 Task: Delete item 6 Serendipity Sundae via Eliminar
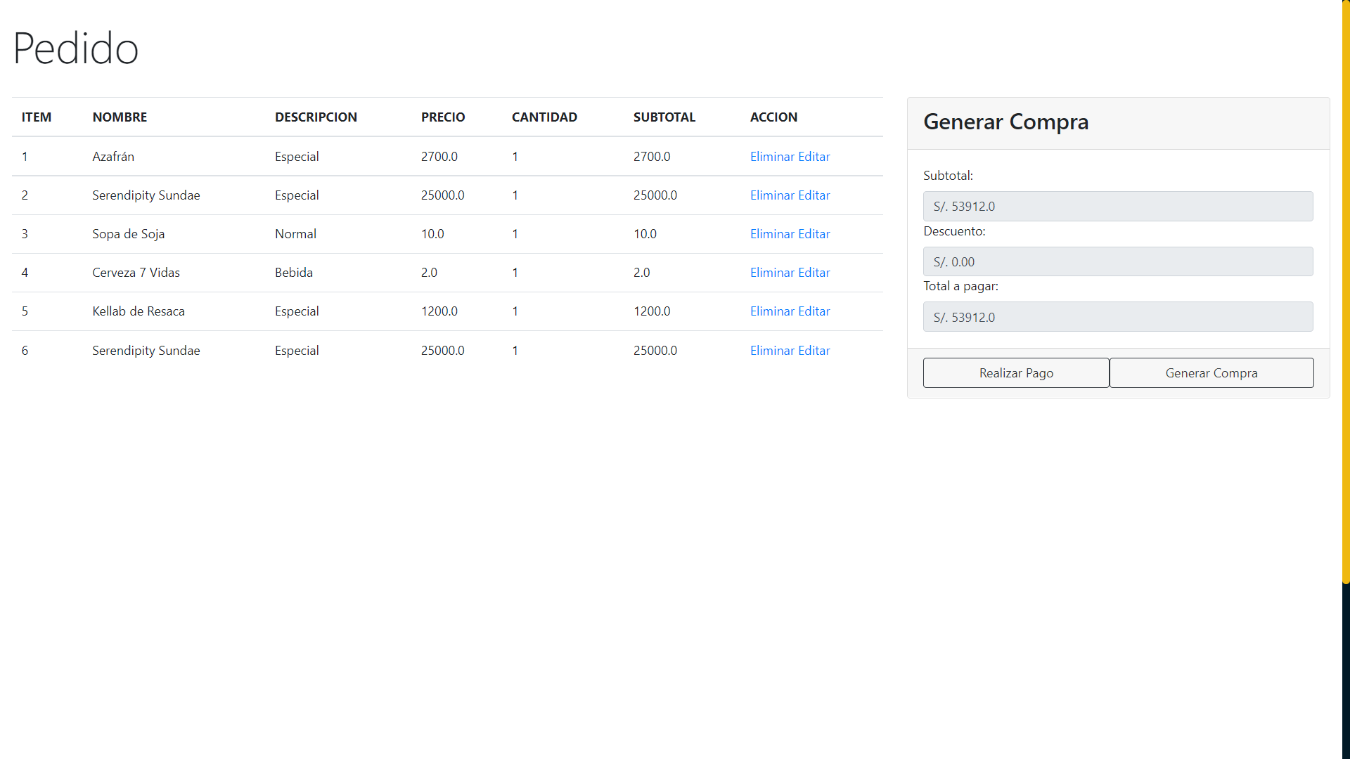click(772, 350)
